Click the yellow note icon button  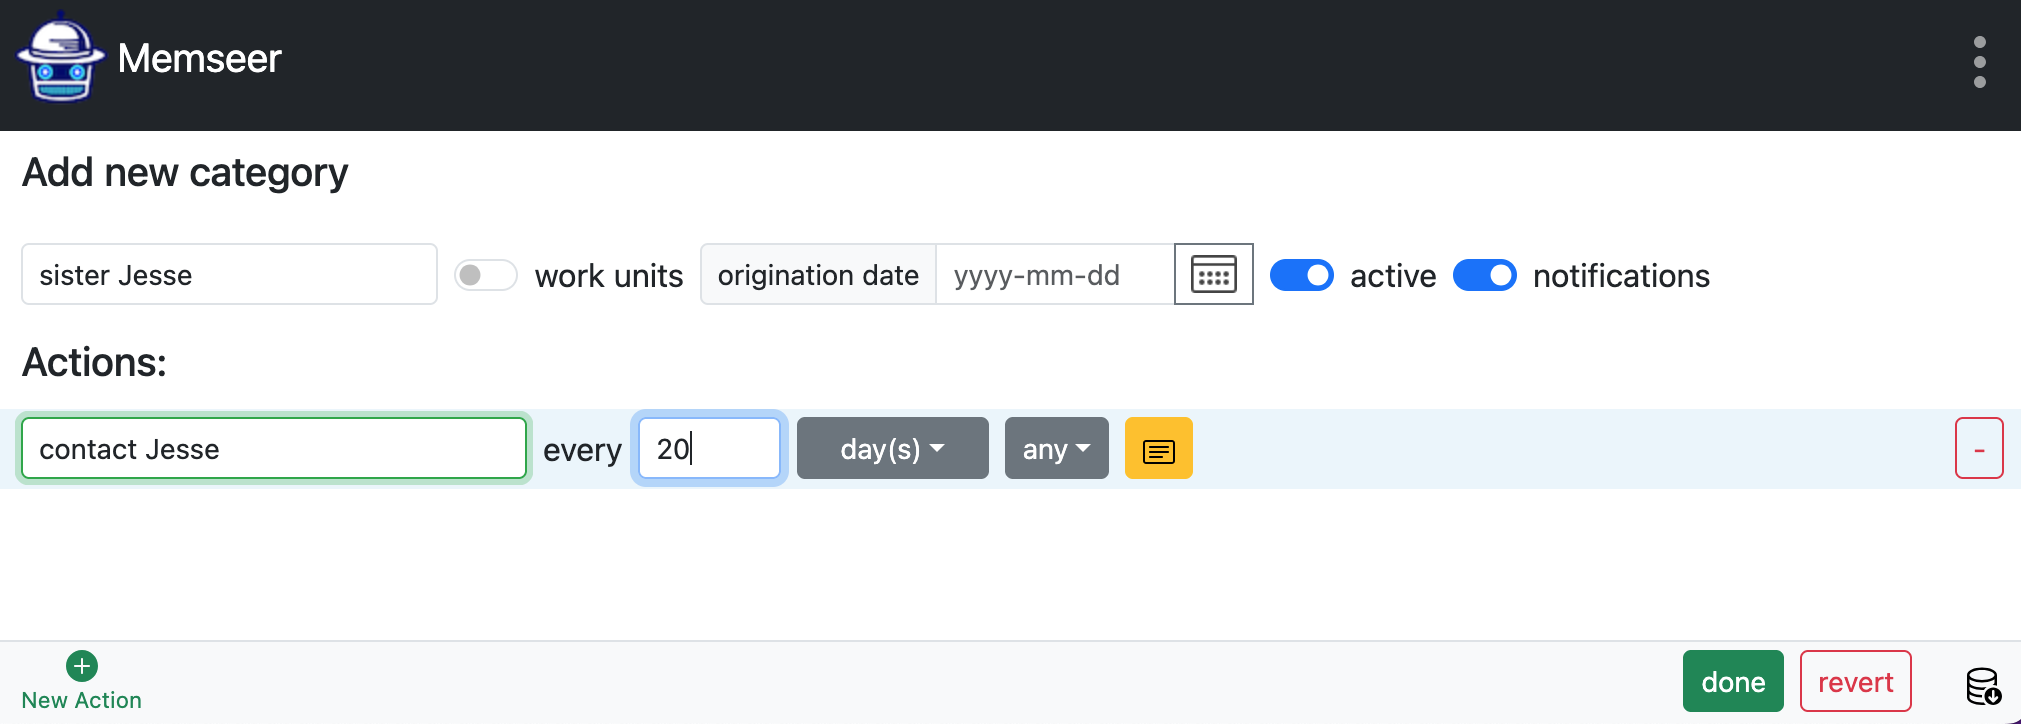[x=1158, y=449]
